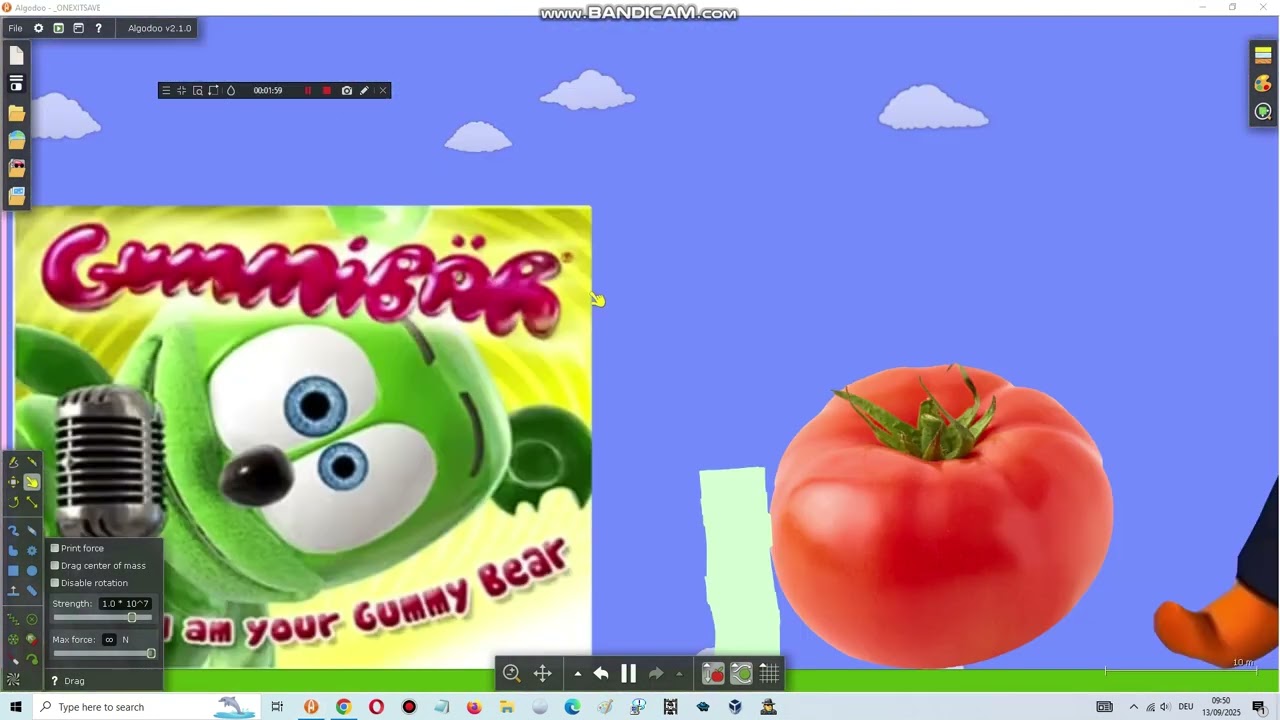
Task: Open the landscape scenes folder icon
Action: (16, 140)
